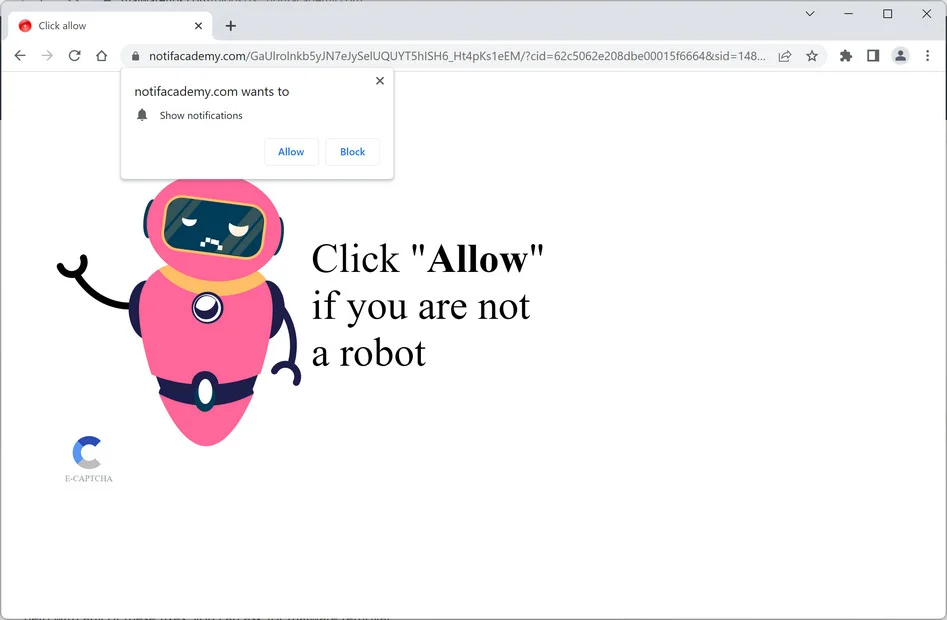Click the bell icon beside Show notifications
This screenshot has height=620, width=947.
pyautogui.click(x=142, y=115)
